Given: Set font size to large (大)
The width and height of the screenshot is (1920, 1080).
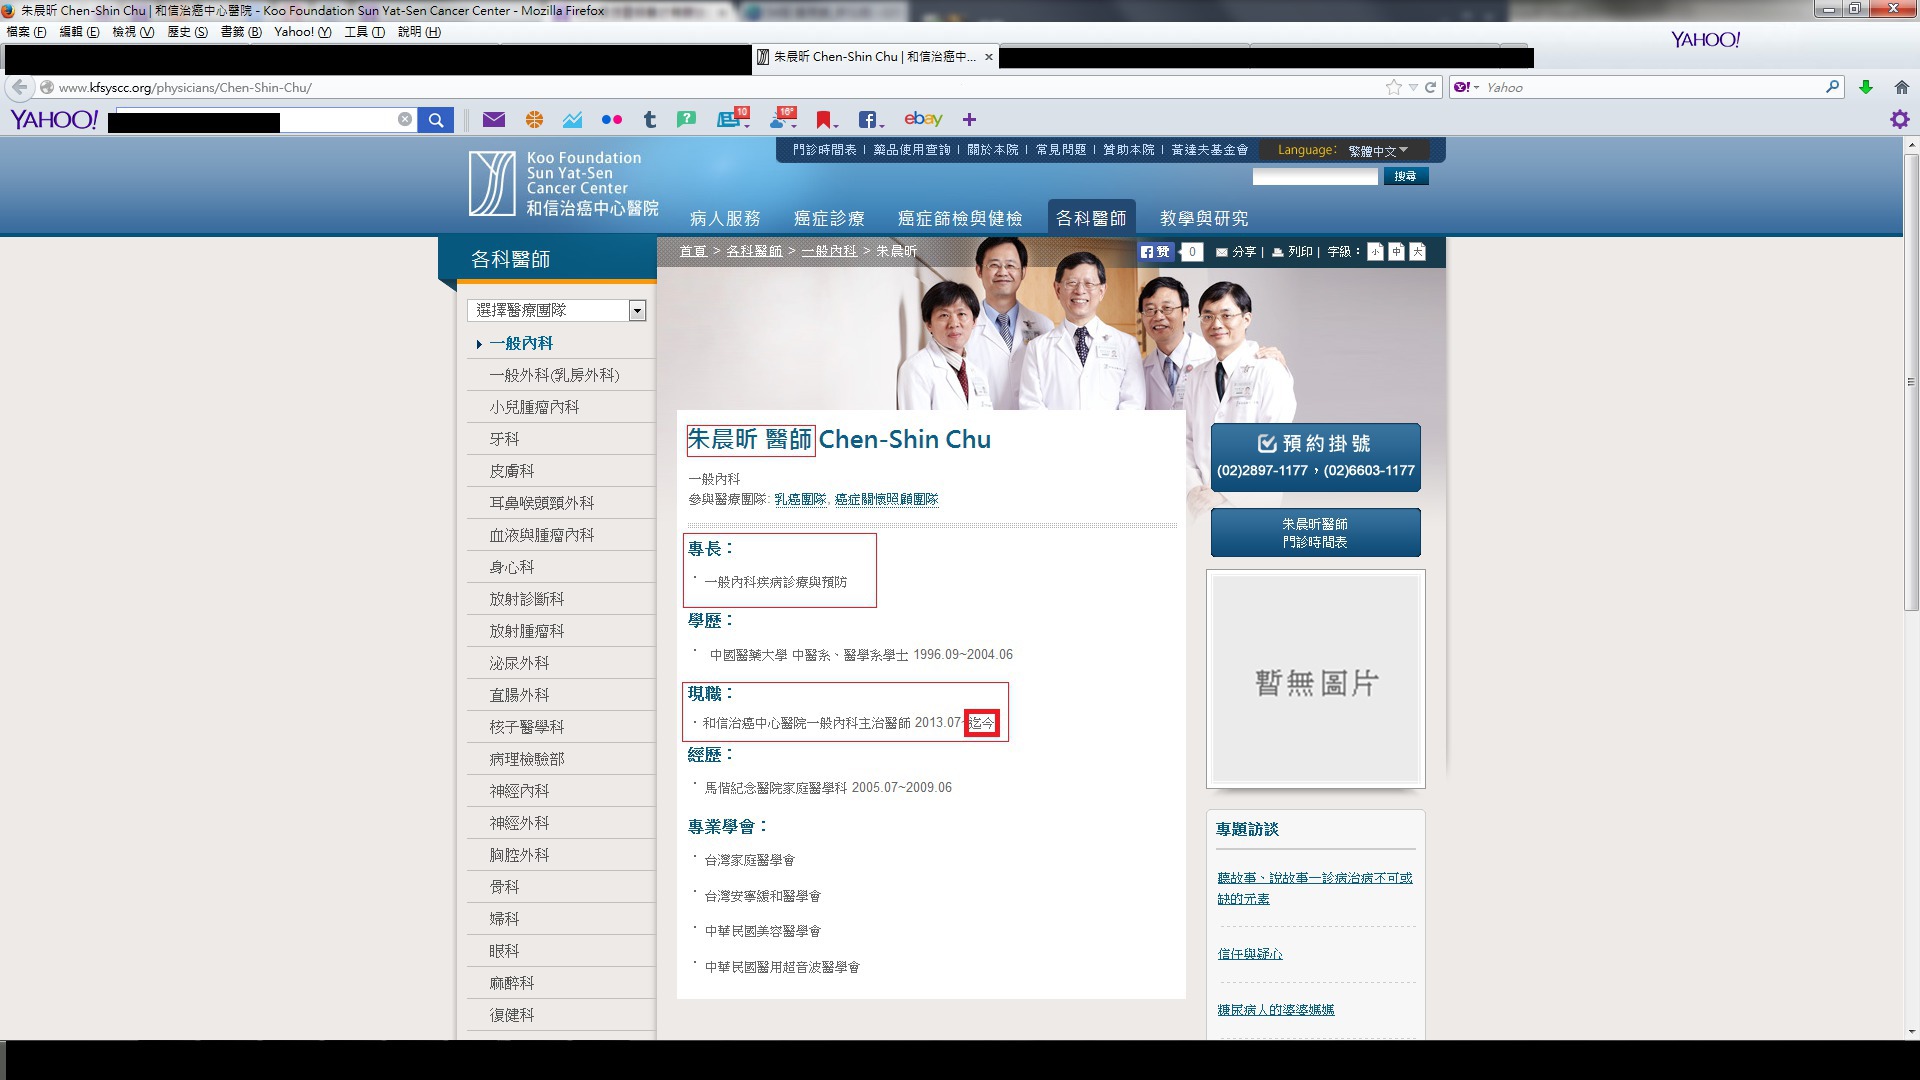Looking at the screenshot, I should coord(1417,252).
